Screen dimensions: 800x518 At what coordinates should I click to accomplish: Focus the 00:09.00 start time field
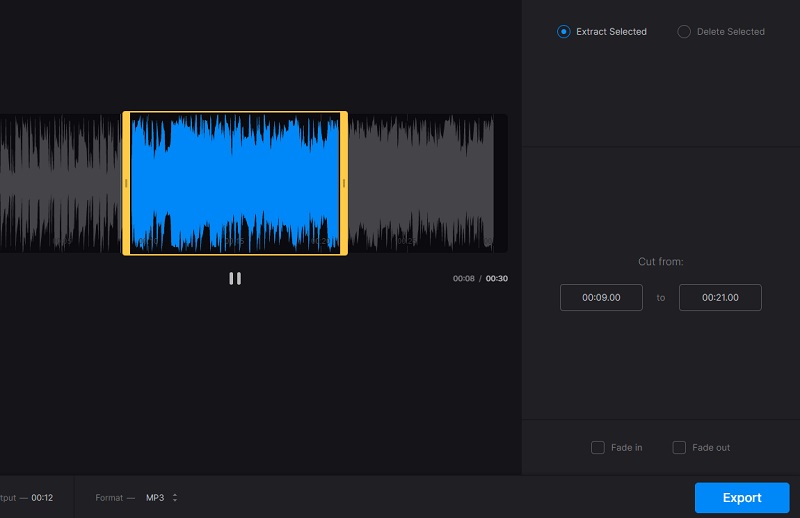[601, 298]
